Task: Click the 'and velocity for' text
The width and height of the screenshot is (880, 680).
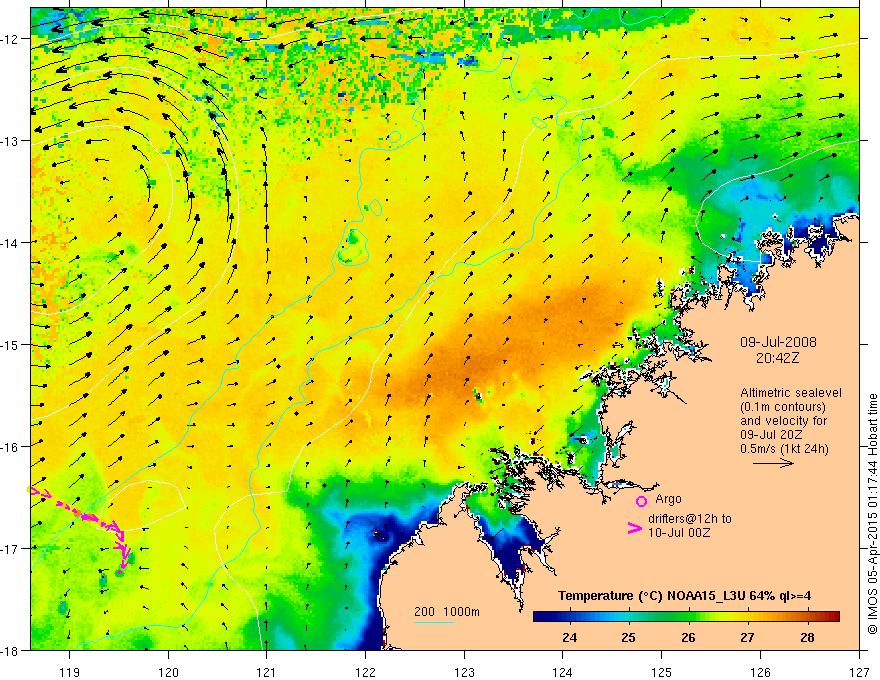Action: (783, 421)
